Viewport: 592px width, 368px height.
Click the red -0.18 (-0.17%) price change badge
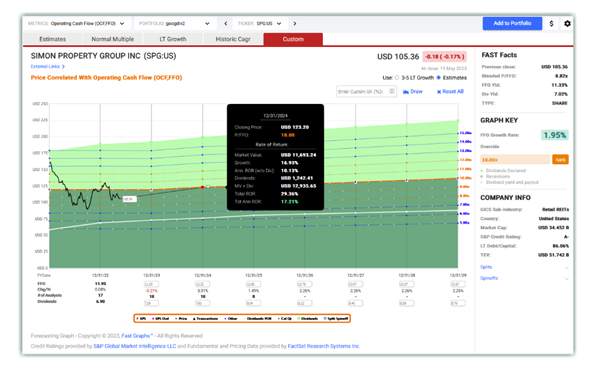click(444, 57)
